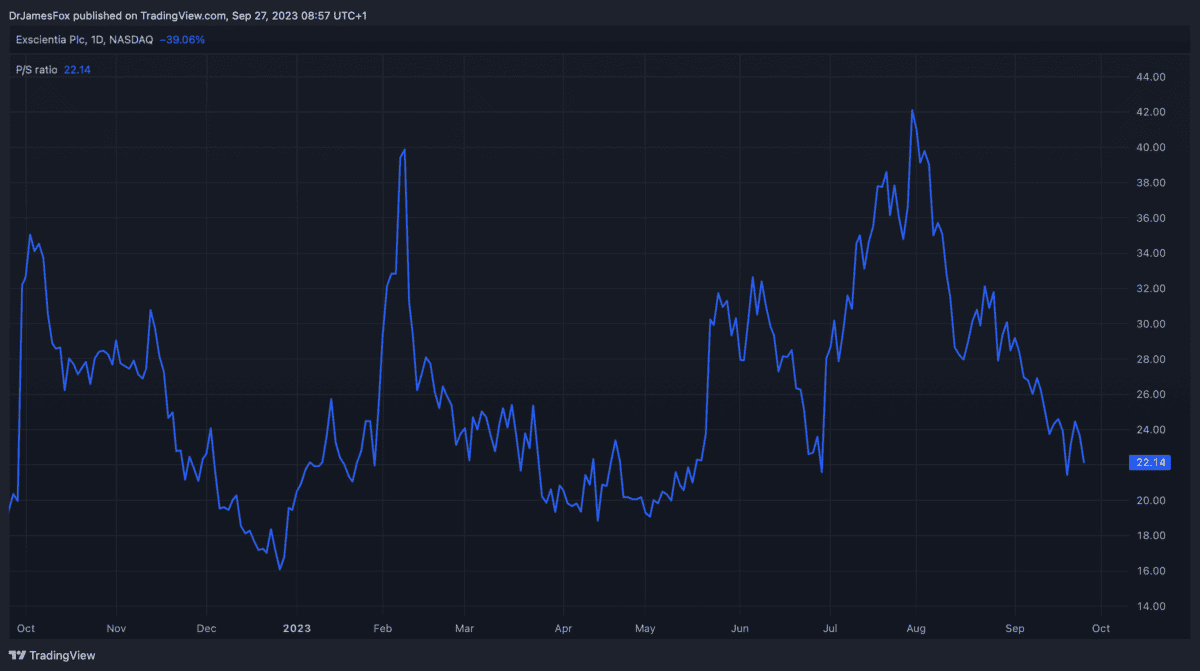Click the May label on time axis
Viewport: 1200px width, 671px height.
645,629
